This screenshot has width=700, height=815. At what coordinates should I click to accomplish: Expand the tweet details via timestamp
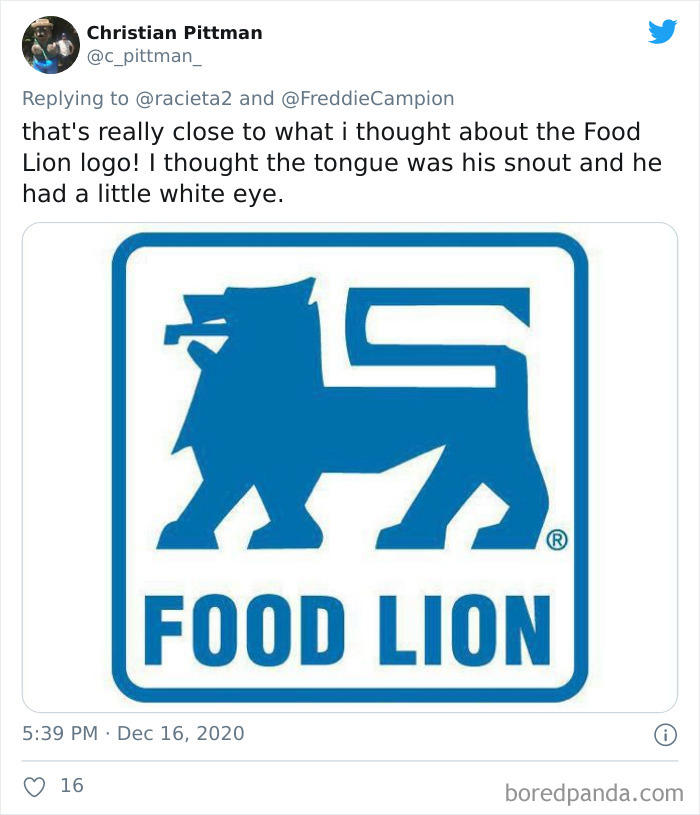click(132, 733)
